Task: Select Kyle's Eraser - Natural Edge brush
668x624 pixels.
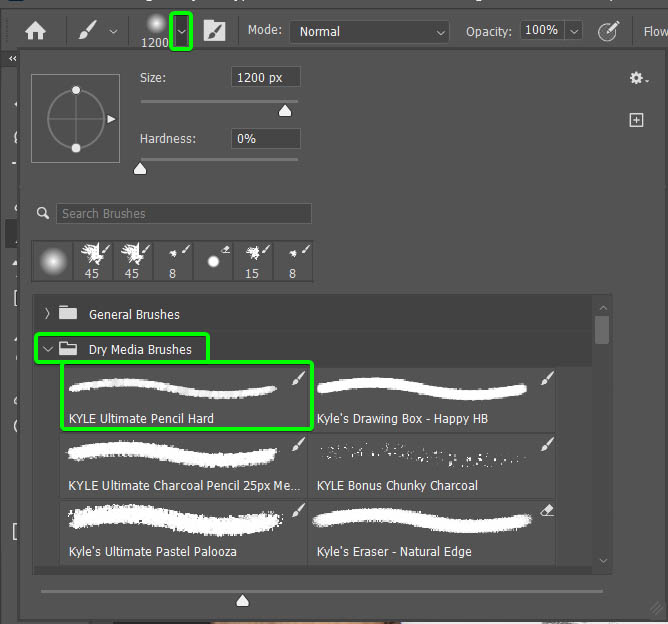Action: click(x=432, y=532)
